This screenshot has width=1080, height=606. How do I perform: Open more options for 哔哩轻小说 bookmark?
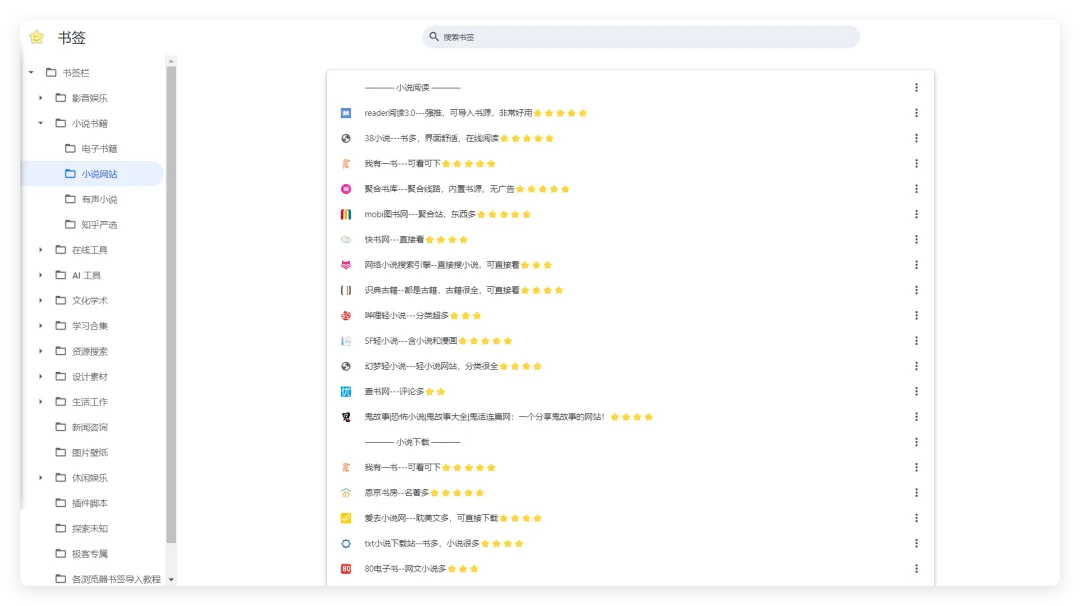point(916,315)
